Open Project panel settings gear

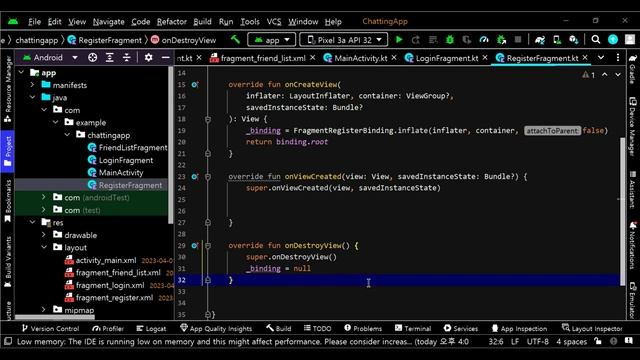(x=148, y=58)
